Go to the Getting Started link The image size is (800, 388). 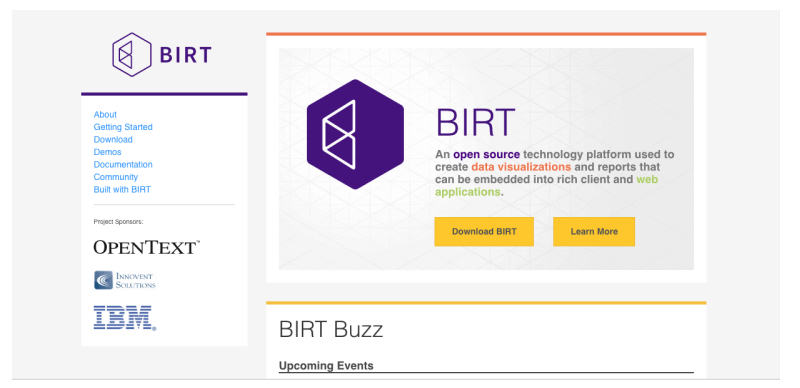click(123, 127)
